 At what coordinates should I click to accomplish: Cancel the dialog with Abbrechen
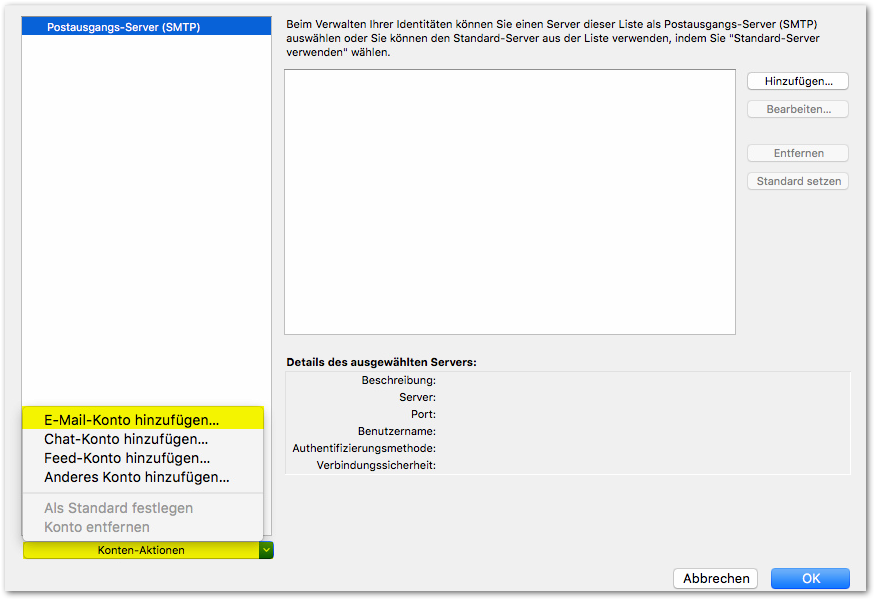pos(715,578)
